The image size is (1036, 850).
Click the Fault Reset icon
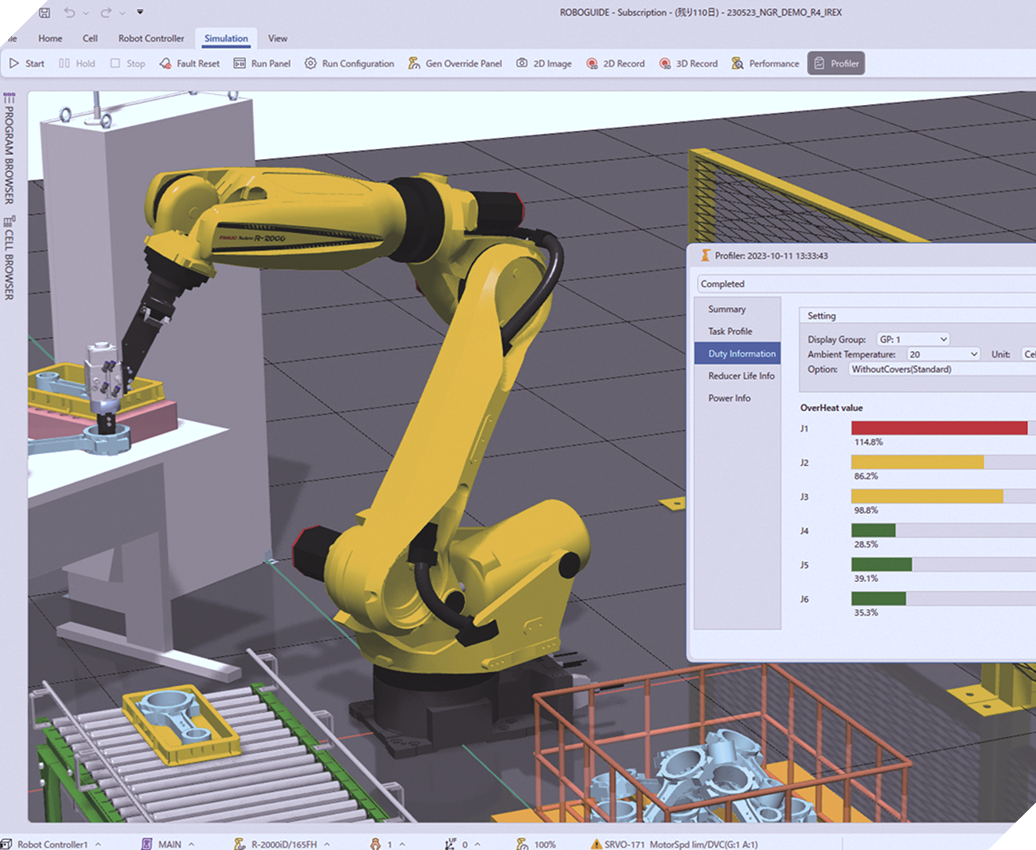(165, 63)
